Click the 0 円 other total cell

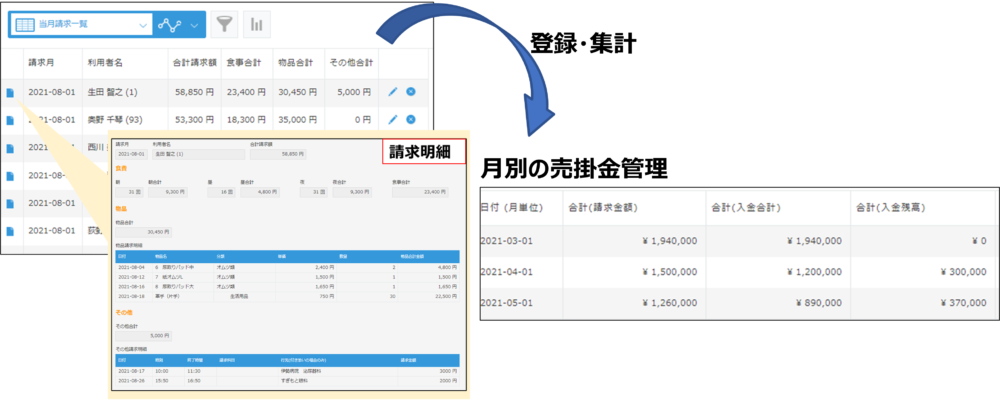(361, 119)
